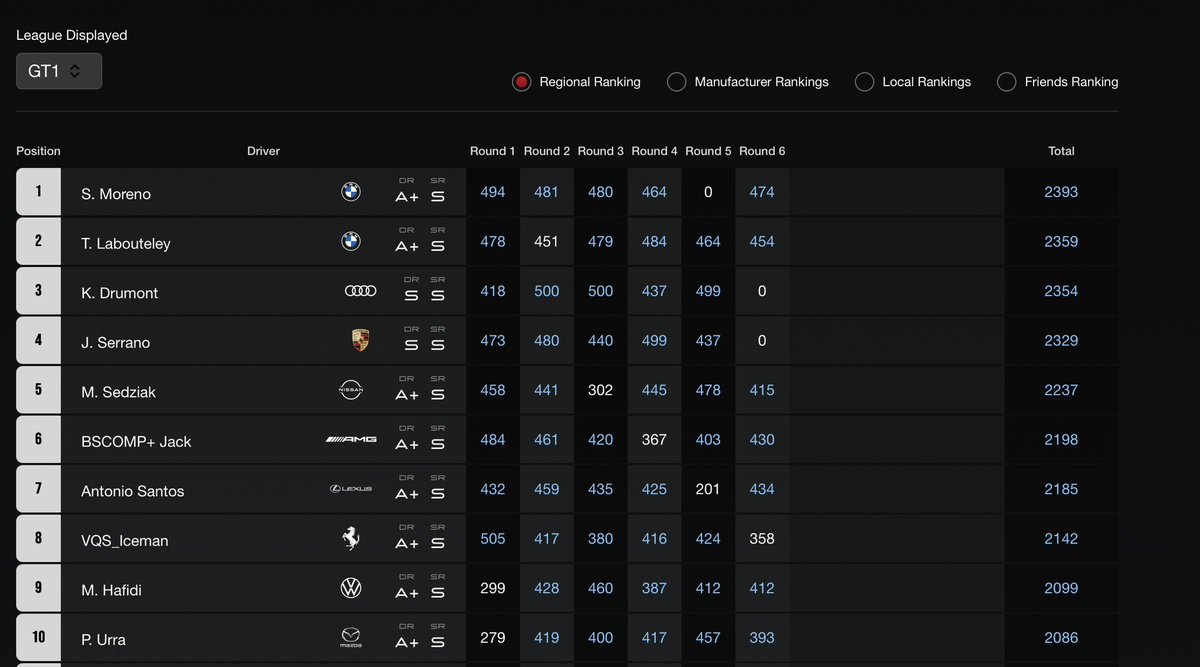Viewport: 1200px width, 667px height.
Task: Select the Manufacturer Rankings radio button
Action: pyautogui.click(x=676, y=82)
